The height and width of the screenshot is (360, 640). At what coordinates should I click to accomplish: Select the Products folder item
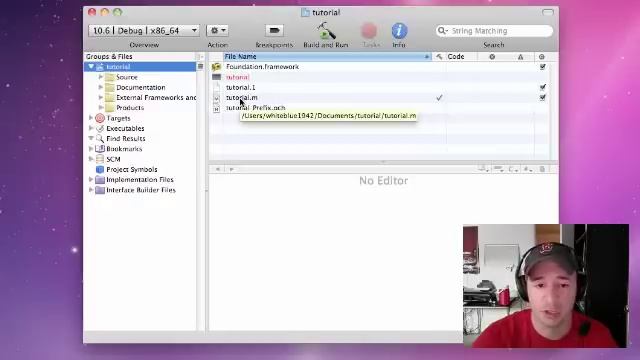point(130,108)
